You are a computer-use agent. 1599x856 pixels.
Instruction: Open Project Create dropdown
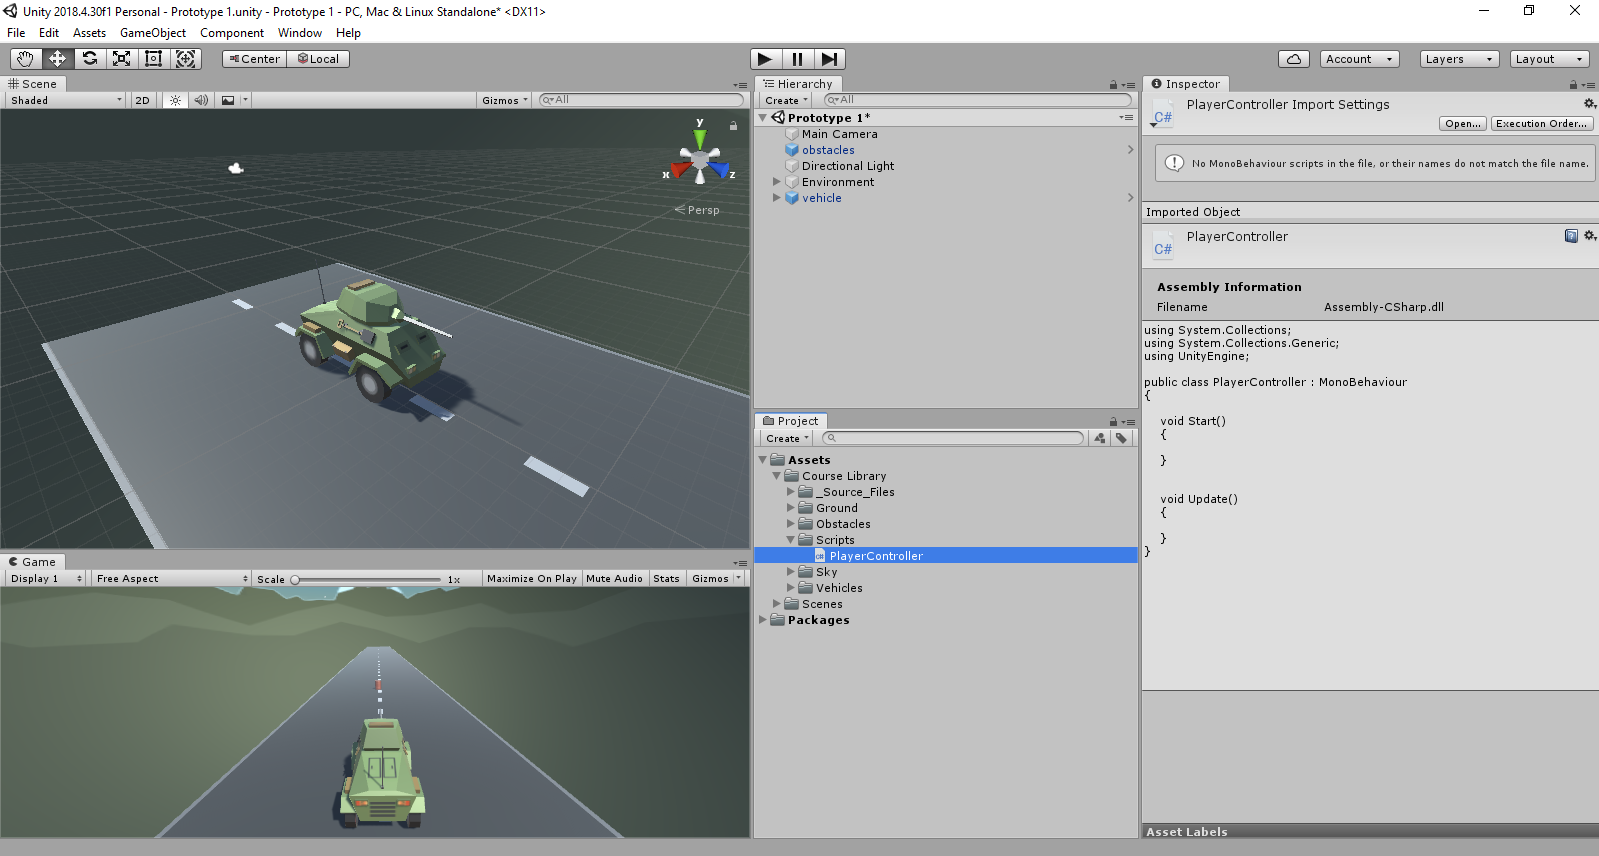[787, 438]
